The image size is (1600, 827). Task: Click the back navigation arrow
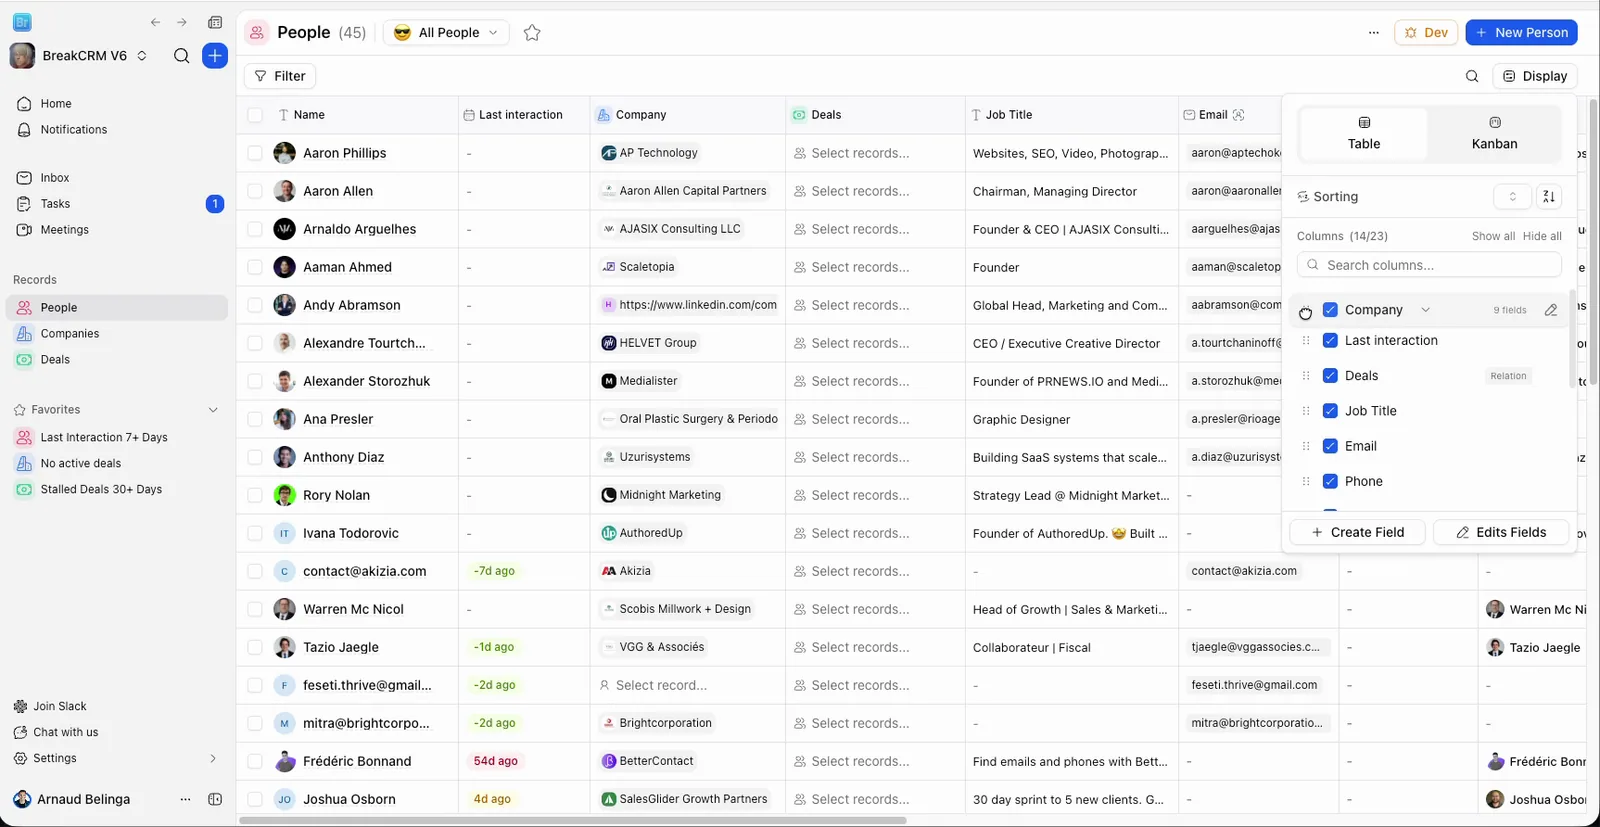(155, 22)
